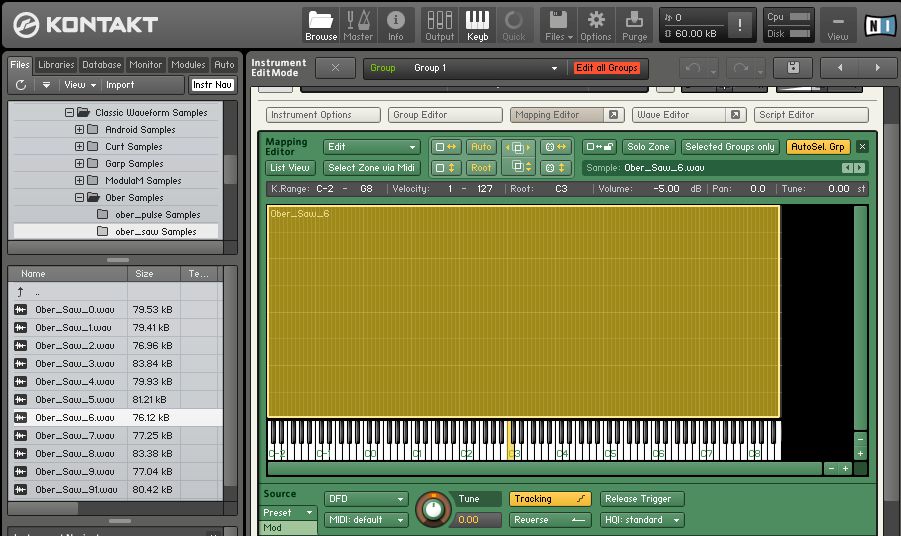Click the Kontakt logo

point(86,24)
